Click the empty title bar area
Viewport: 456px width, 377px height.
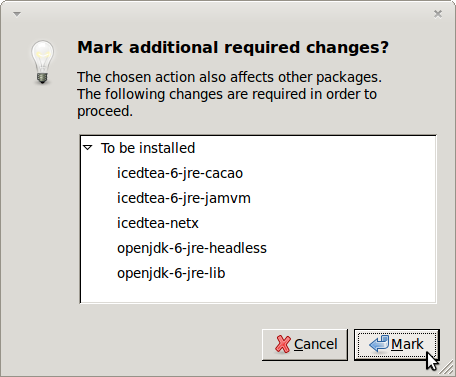pos(227,14)
